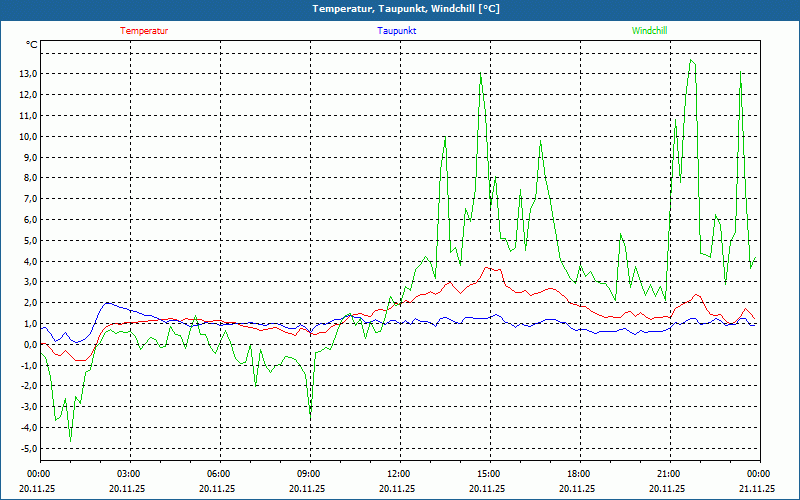Select the 18:00 time axis label
The image size is (800, 500).
578,474
